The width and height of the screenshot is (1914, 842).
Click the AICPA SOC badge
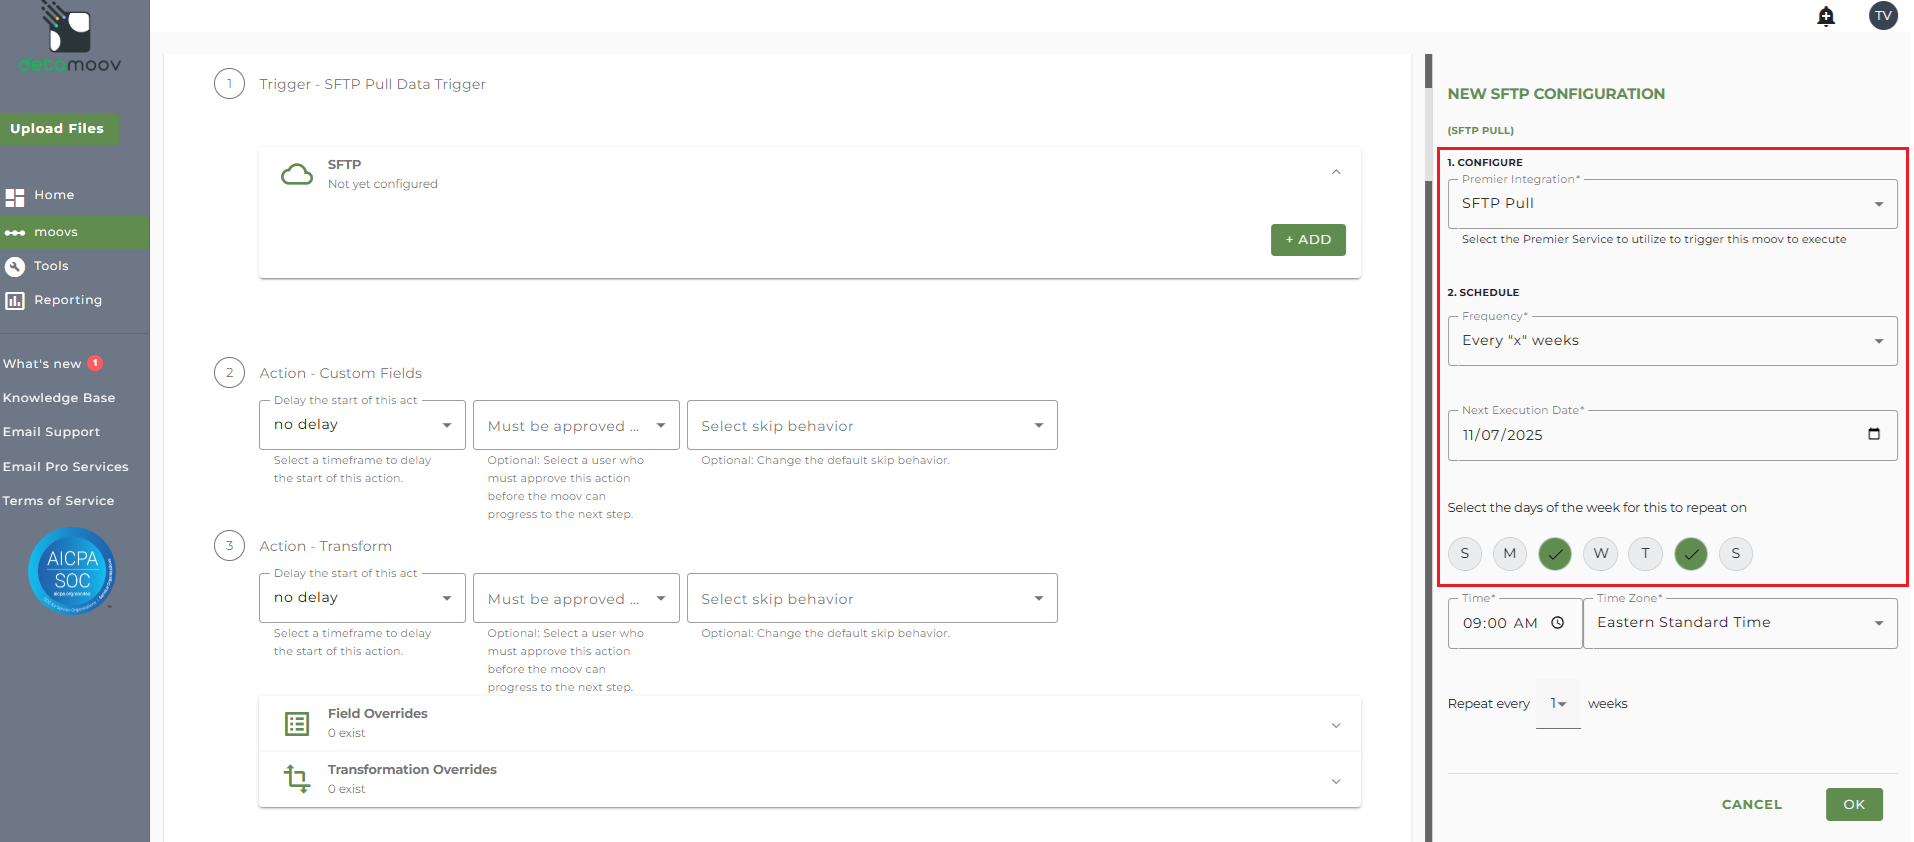click(72, 570)
